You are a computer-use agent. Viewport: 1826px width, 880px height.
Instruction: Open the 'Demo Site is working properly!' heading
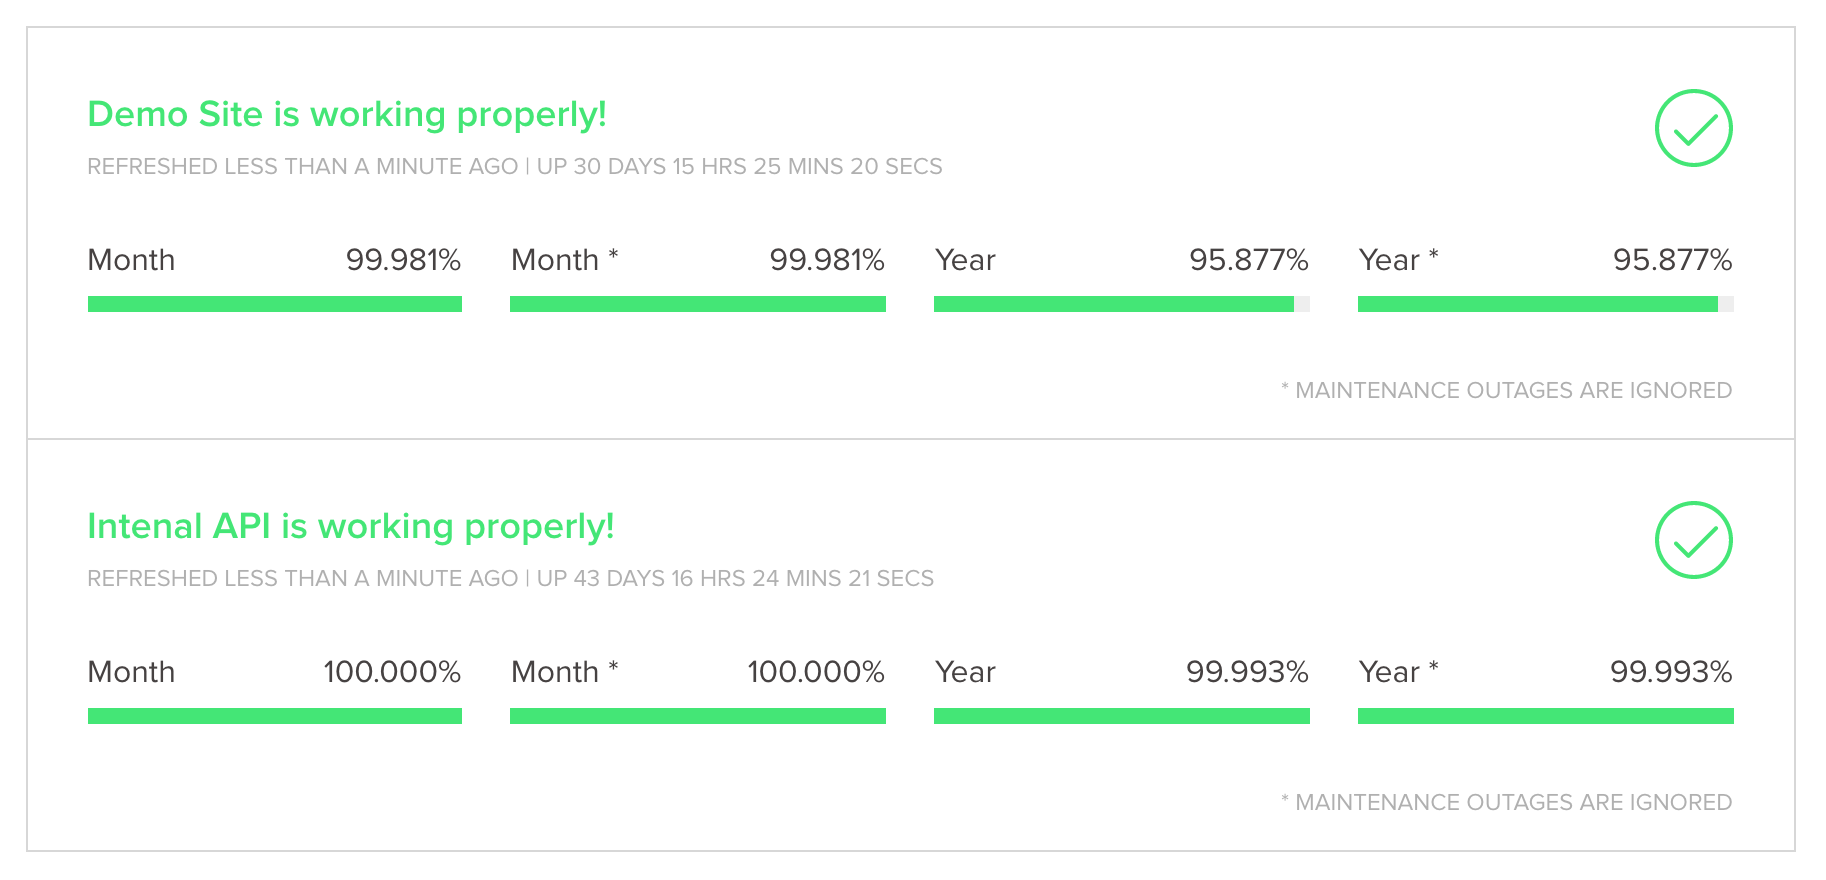pyautogui.click(x=347, y=115)
